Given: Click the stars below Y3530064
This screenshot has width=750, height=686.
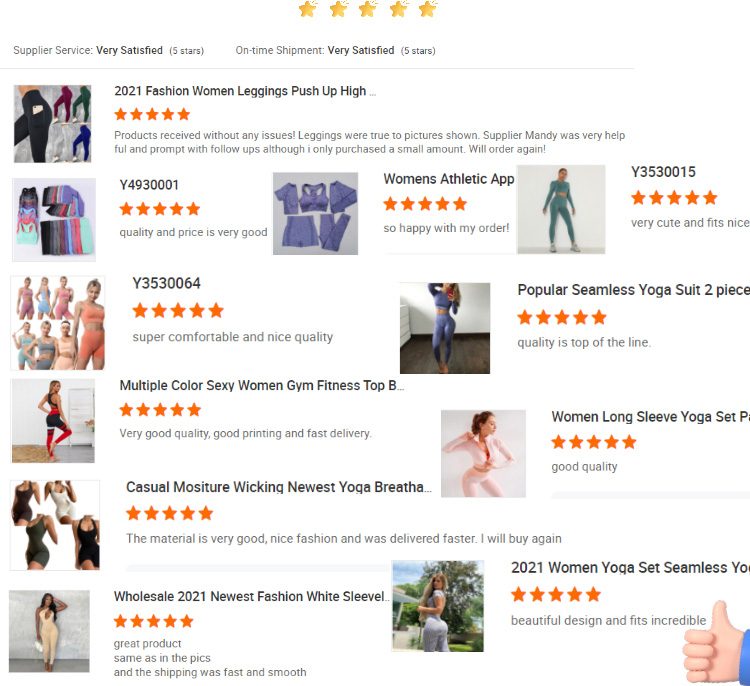Looking at the screenshot, I should (178, 310).
